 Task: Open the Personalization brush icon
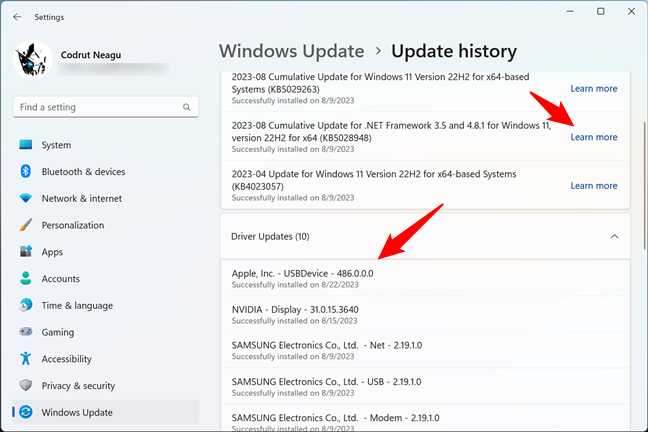(26, 225)
